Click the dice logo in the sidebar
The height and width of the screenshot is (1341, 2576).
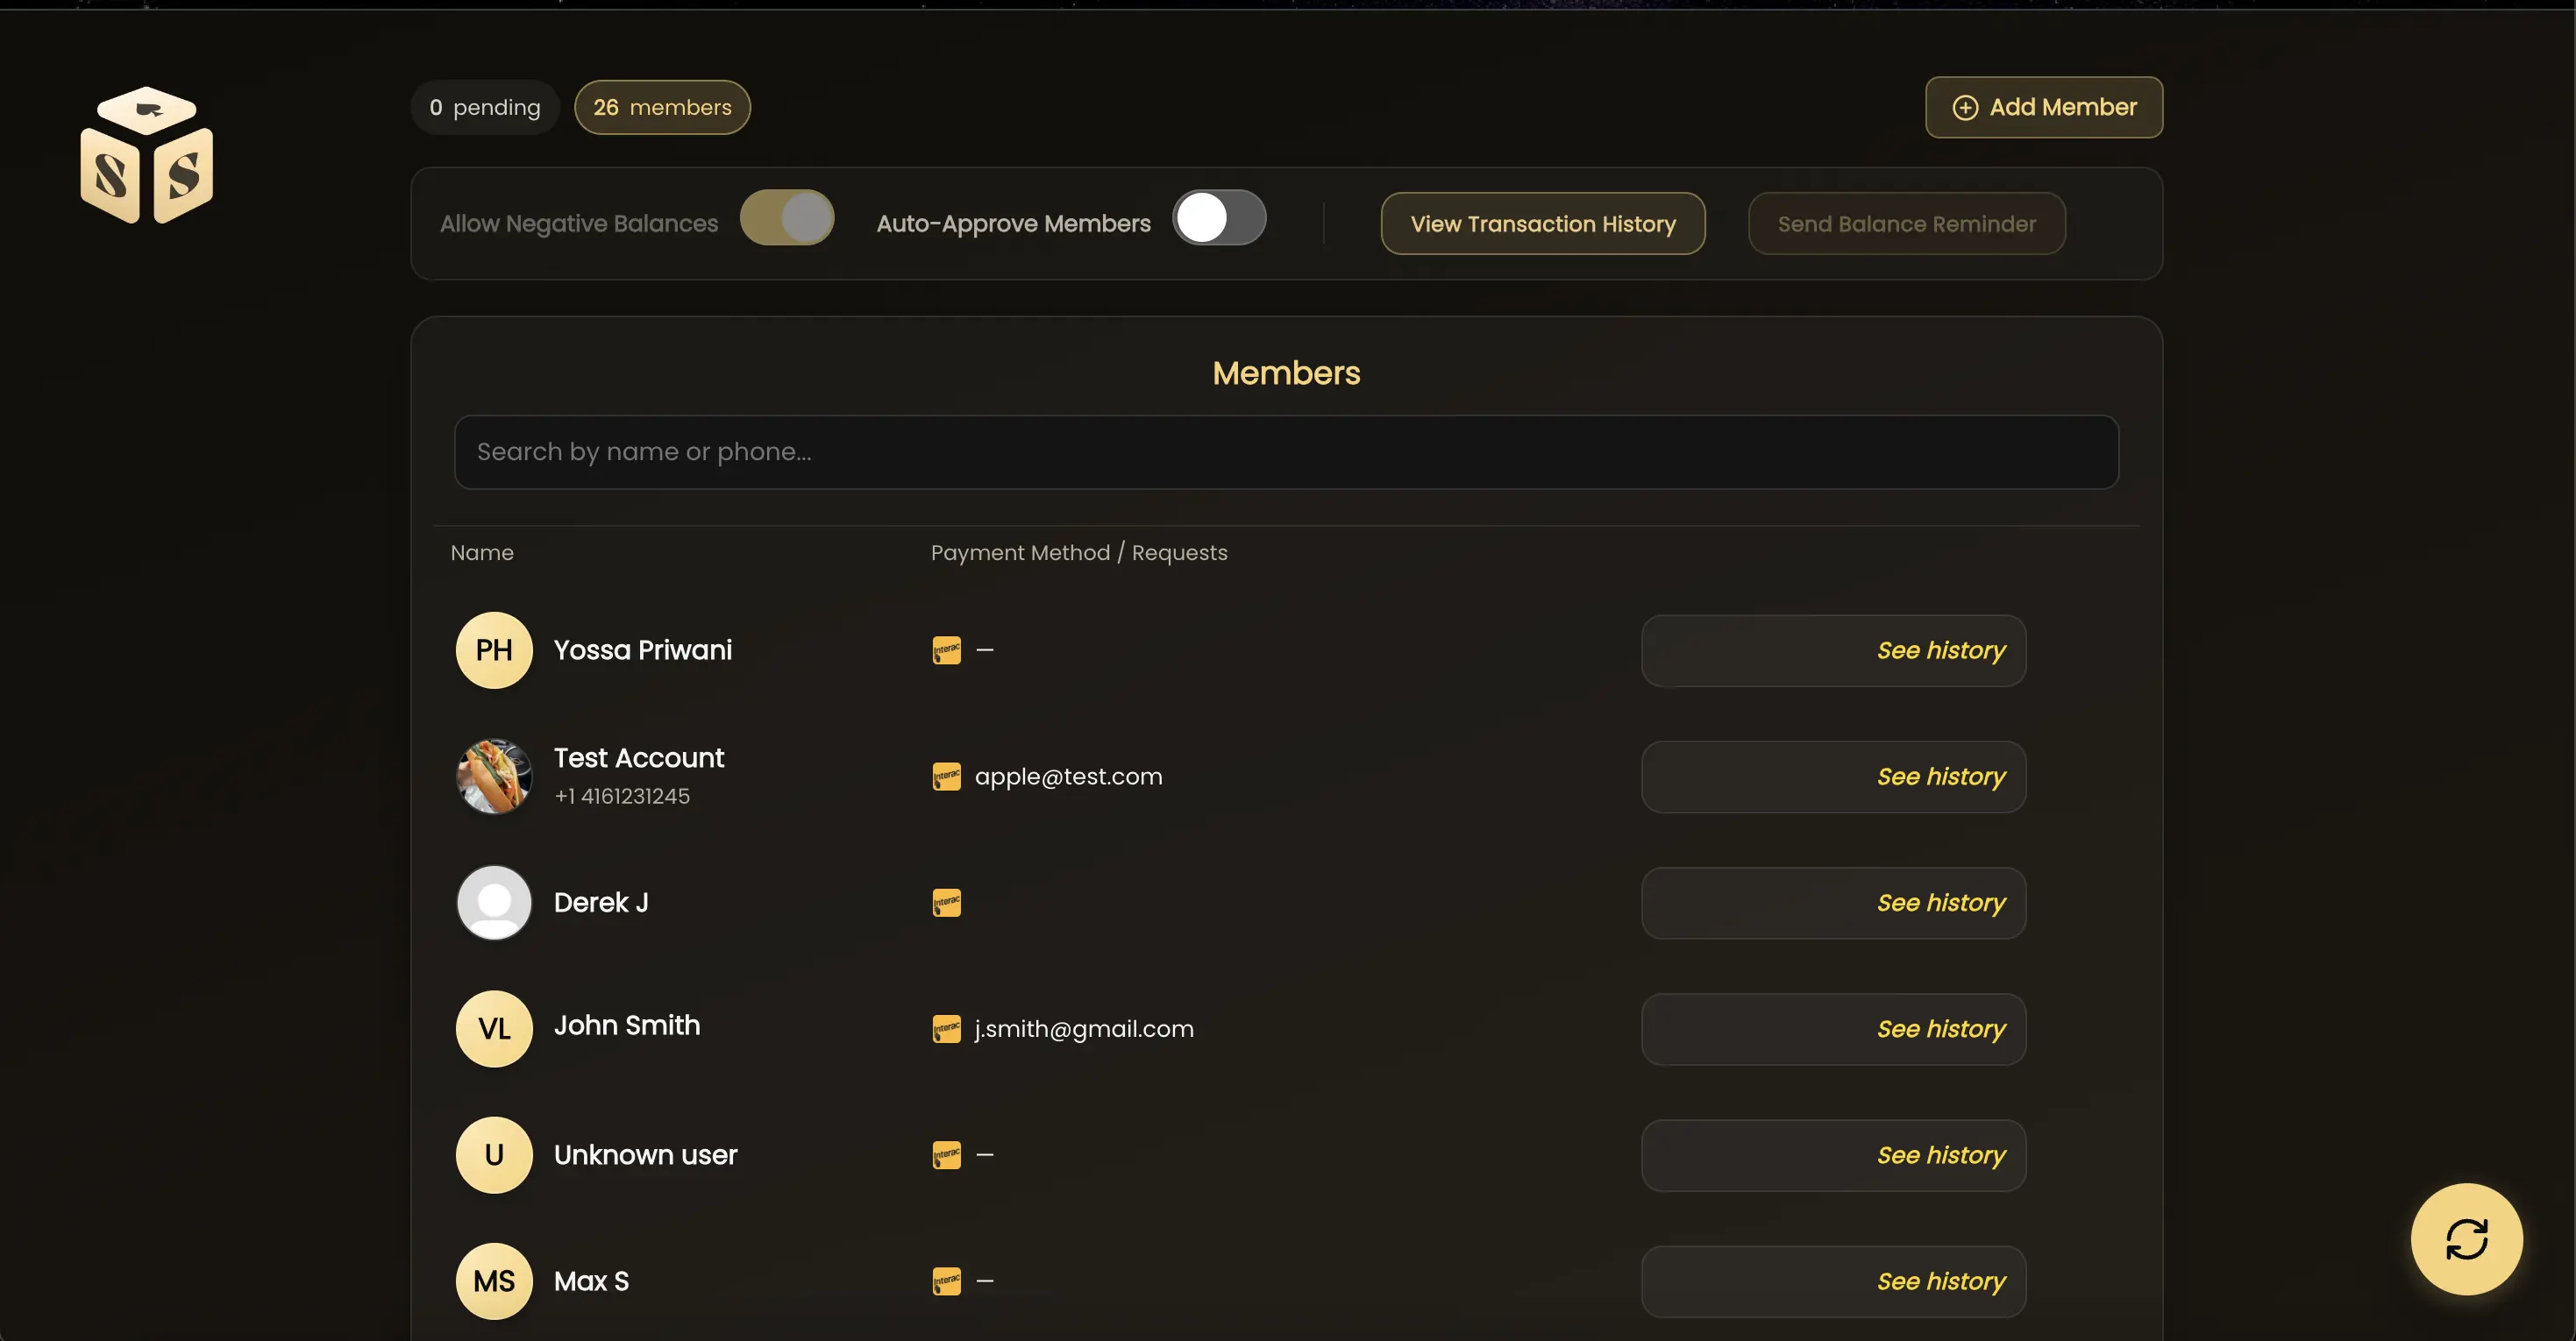pyautogui.click(x=147, y=155)
